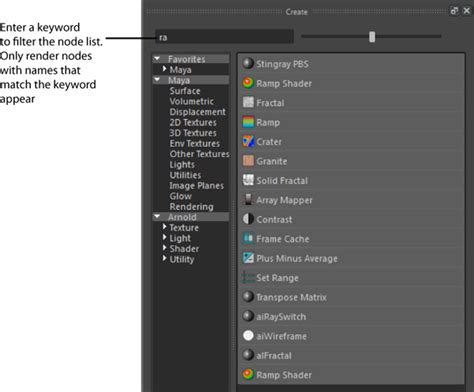Collapse the Favorites category
This screenshot has height=392, width=474.
point(157,59)
